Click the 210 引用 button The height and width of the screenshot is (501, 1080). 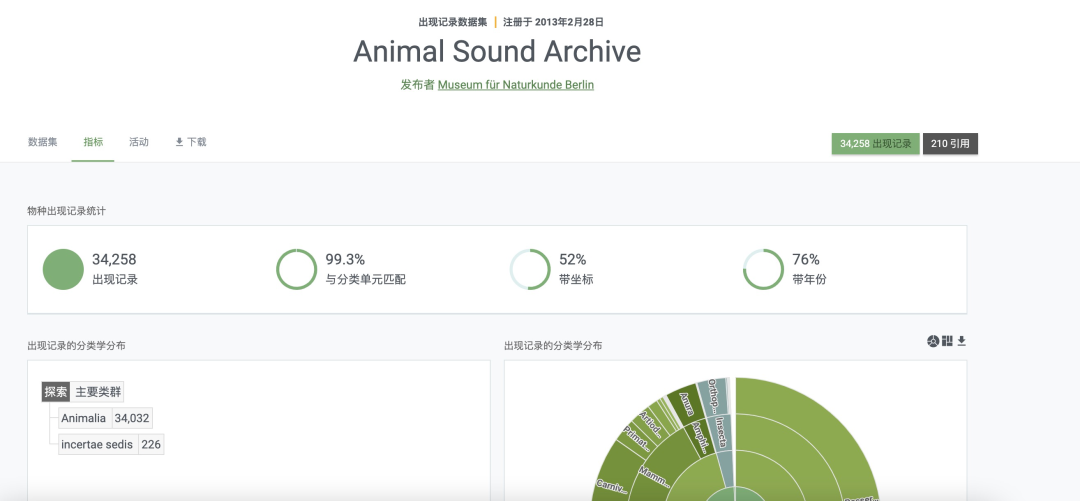click(x=950, y=144)
